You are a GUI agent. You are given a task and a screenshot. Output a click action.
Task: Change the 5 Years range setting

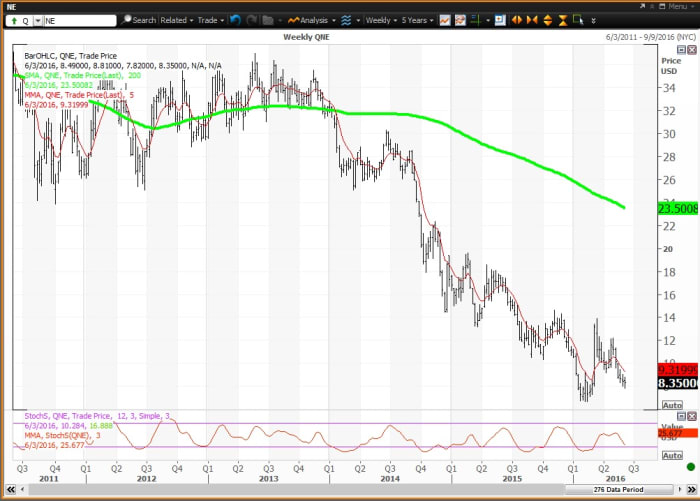[418, 19]
